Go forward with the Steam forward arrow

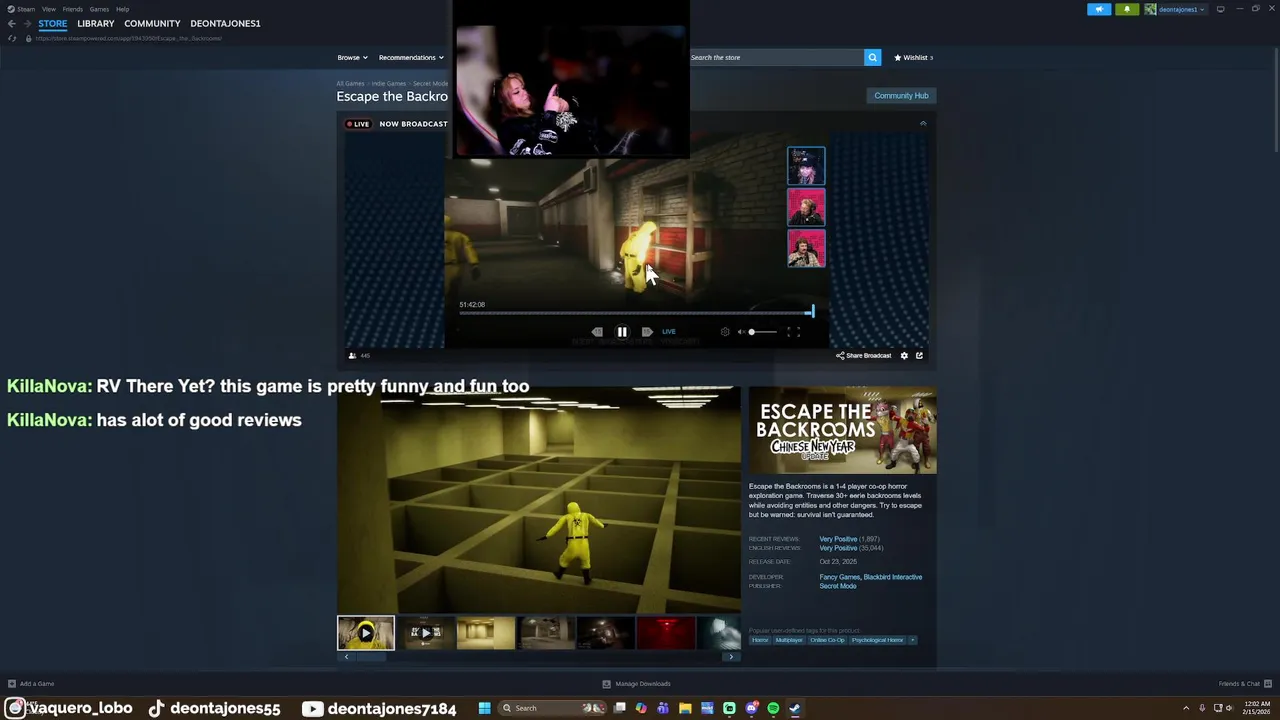(x=26, y=24)
